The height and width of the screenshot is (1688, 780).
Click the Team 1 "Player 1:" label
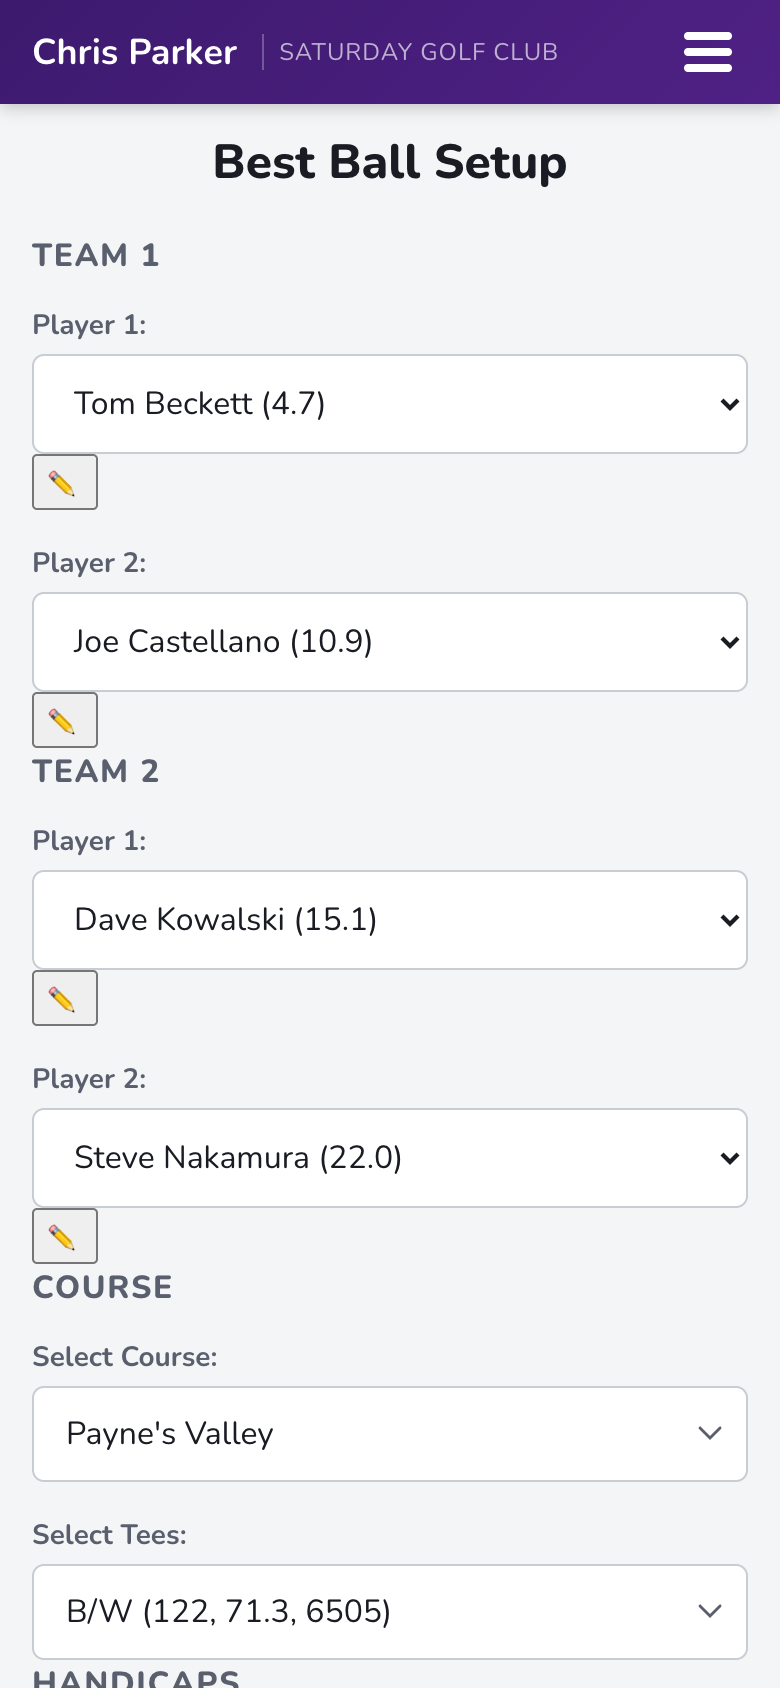(89, 325)
